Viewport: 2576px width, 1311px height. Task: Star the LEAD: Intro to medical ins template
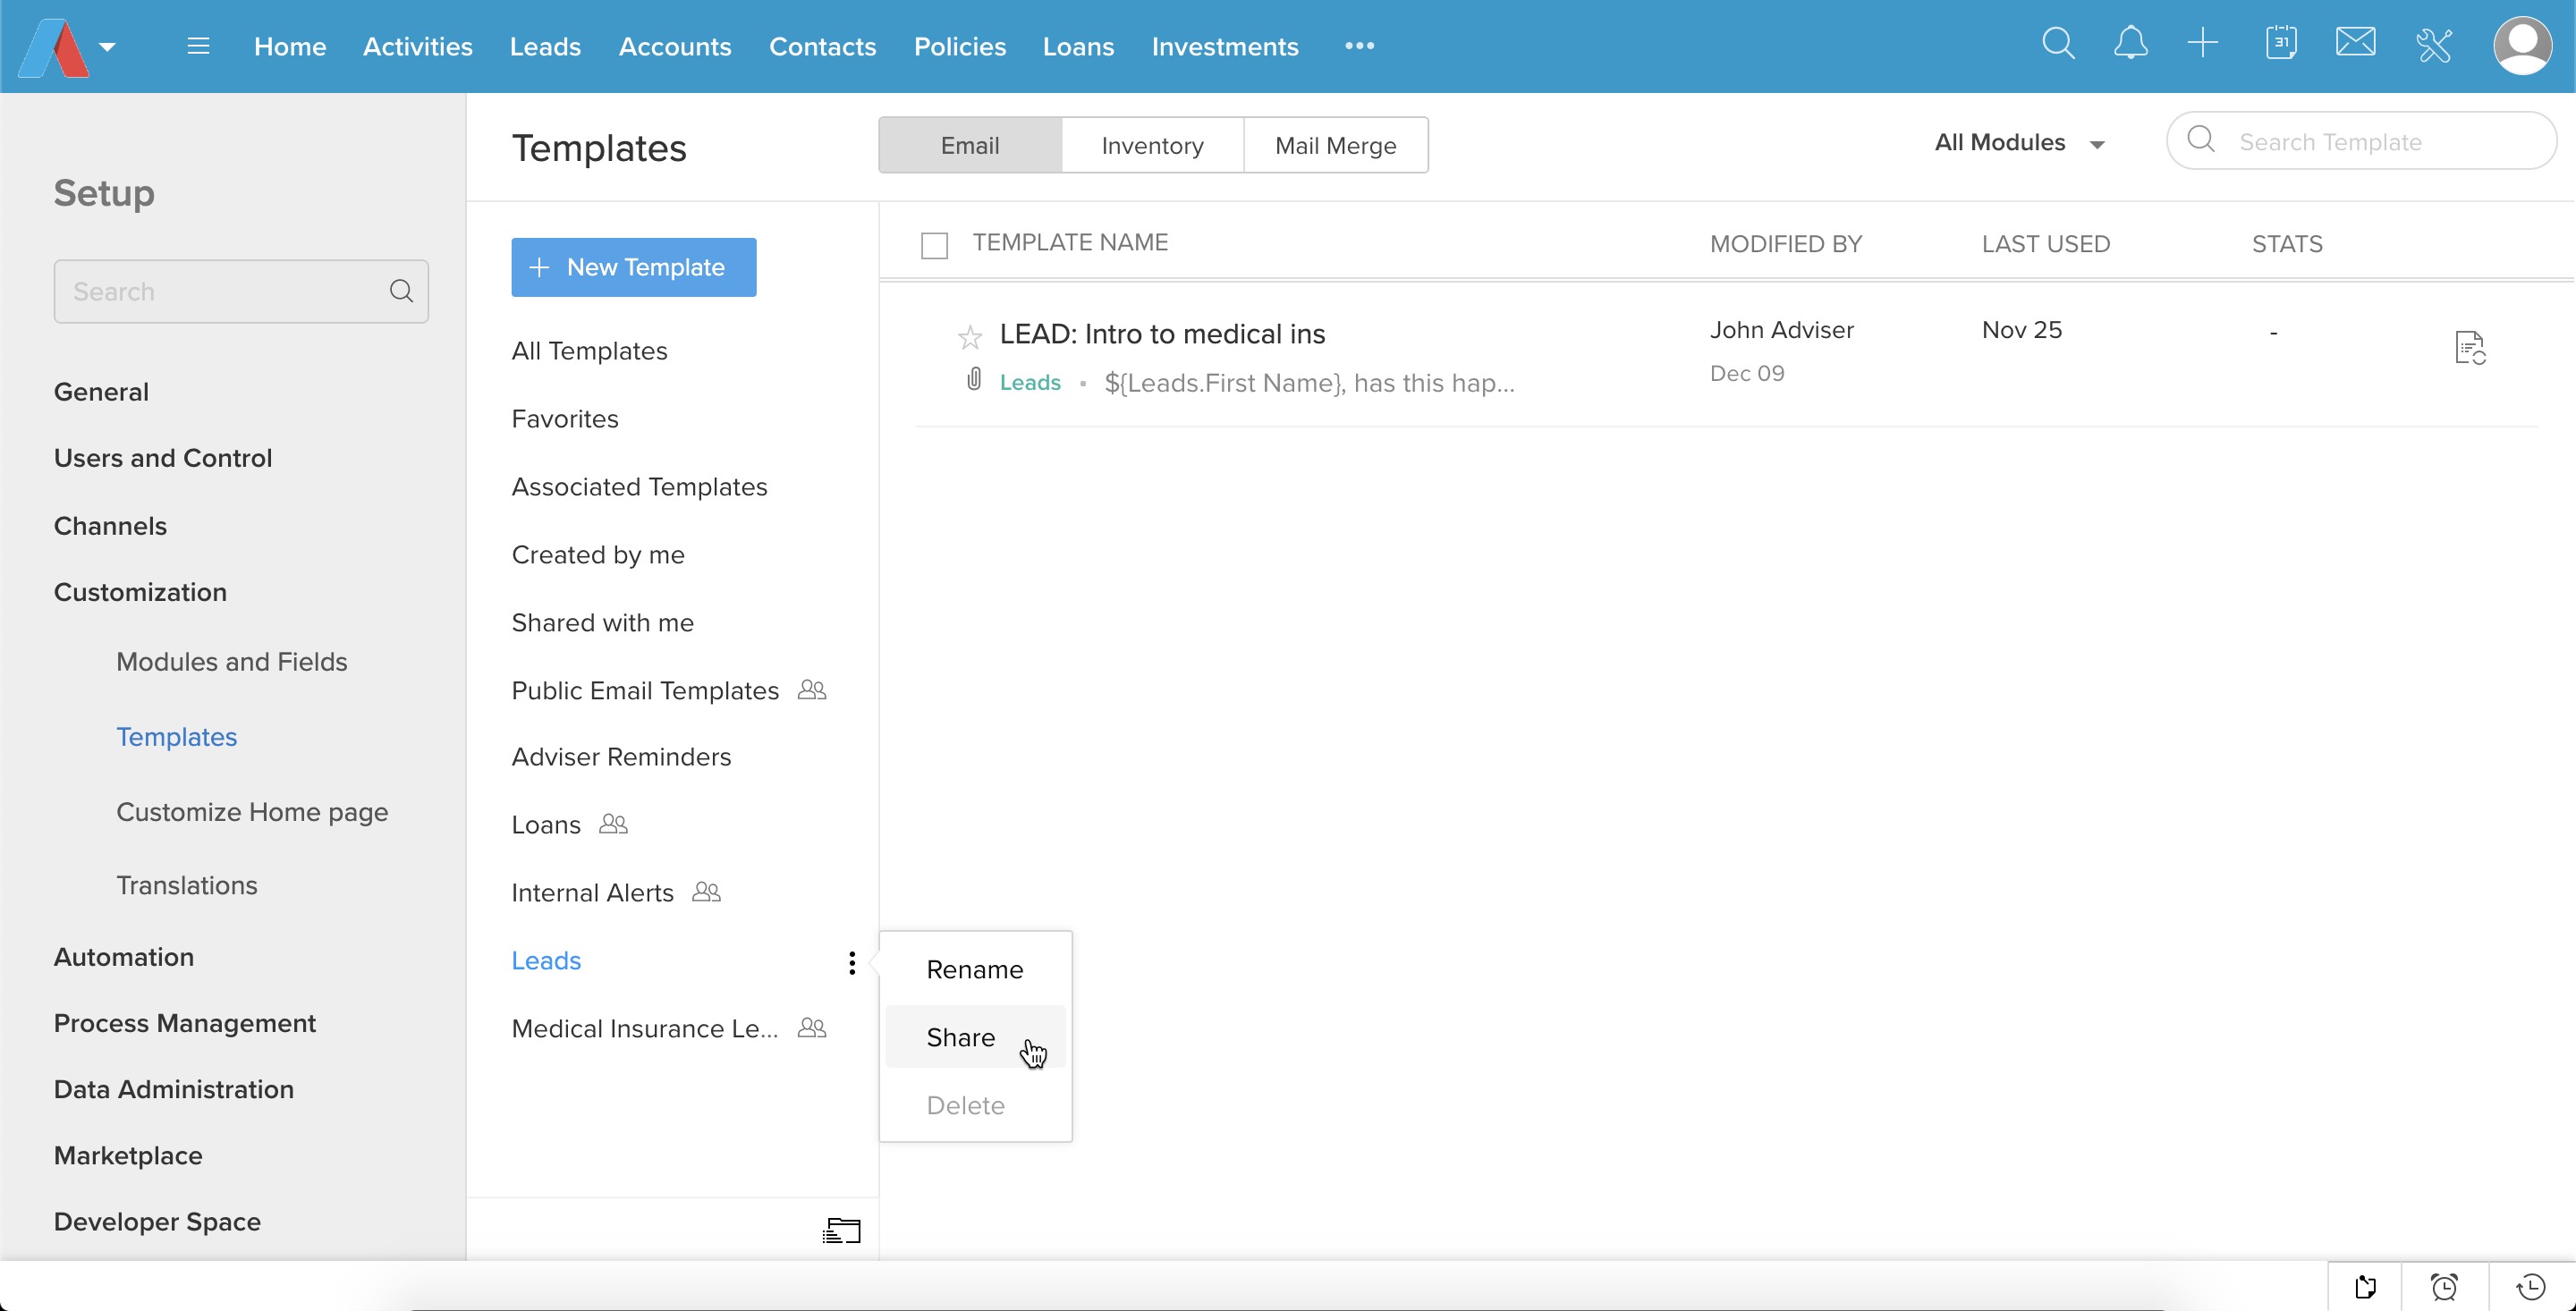(x=969, y=337)
